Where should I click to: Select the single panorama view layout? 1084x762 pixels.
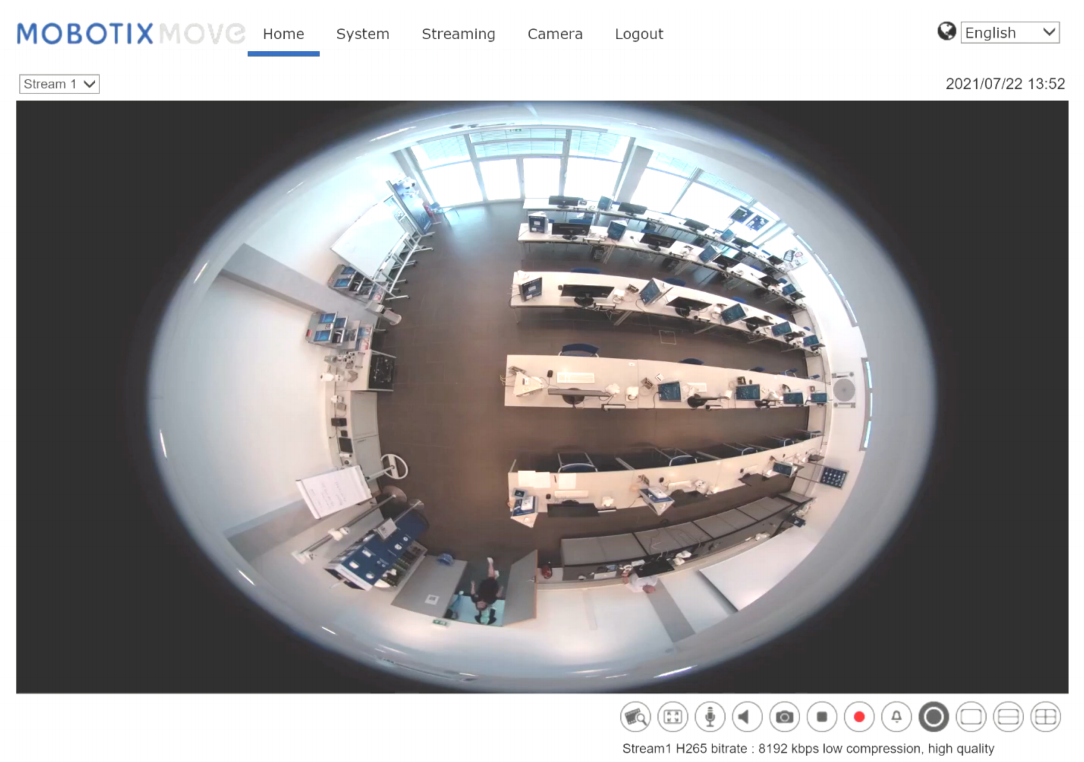(971, 716)
